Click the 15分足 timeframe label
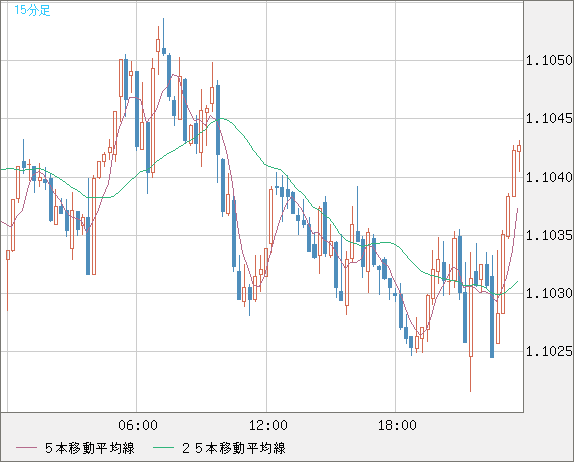574x462 pixels. click(32, 10)
